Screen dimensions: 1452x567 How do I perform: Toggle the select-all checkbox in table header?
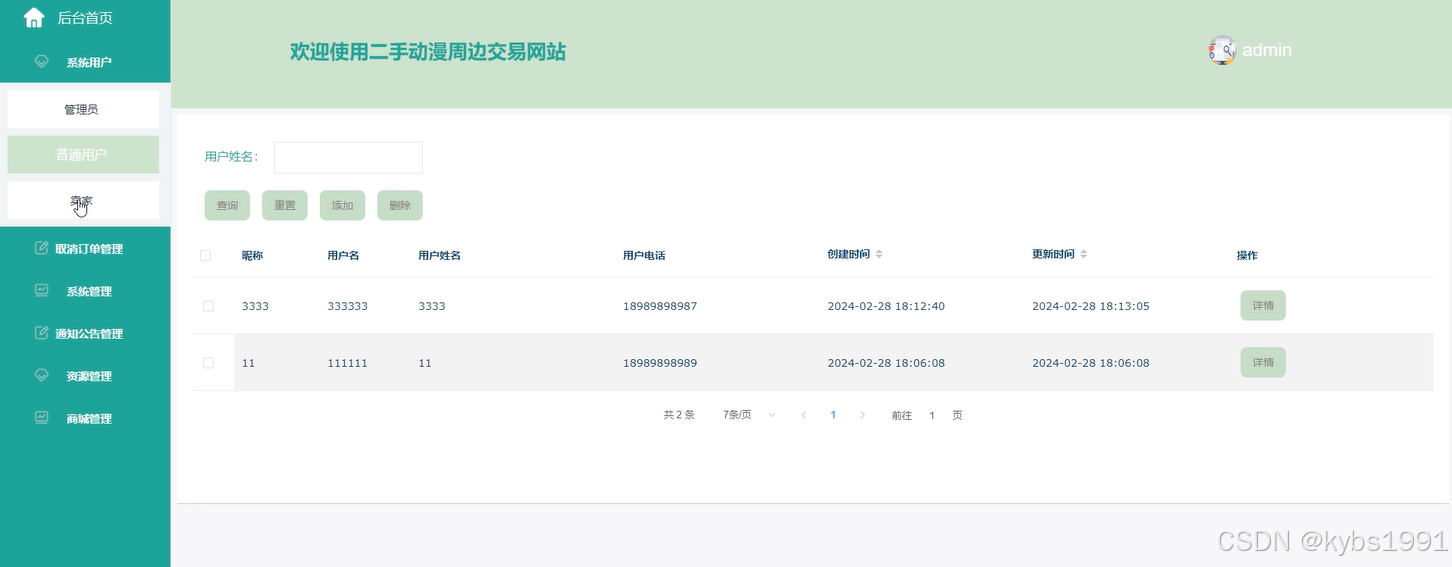tap(205, 255)
